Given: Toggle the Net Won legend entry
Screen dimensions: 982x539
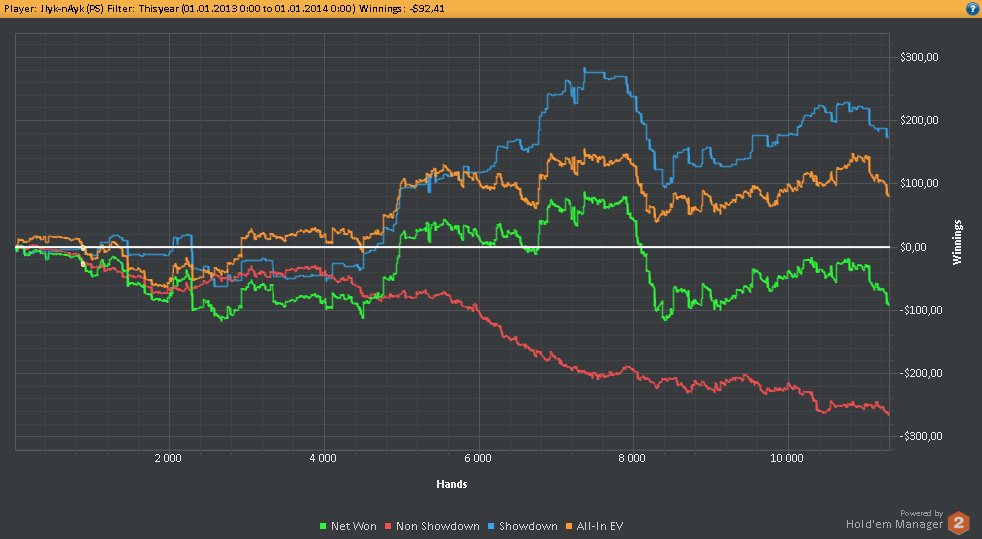Looking at the screenshot, I should pos(348,526).
